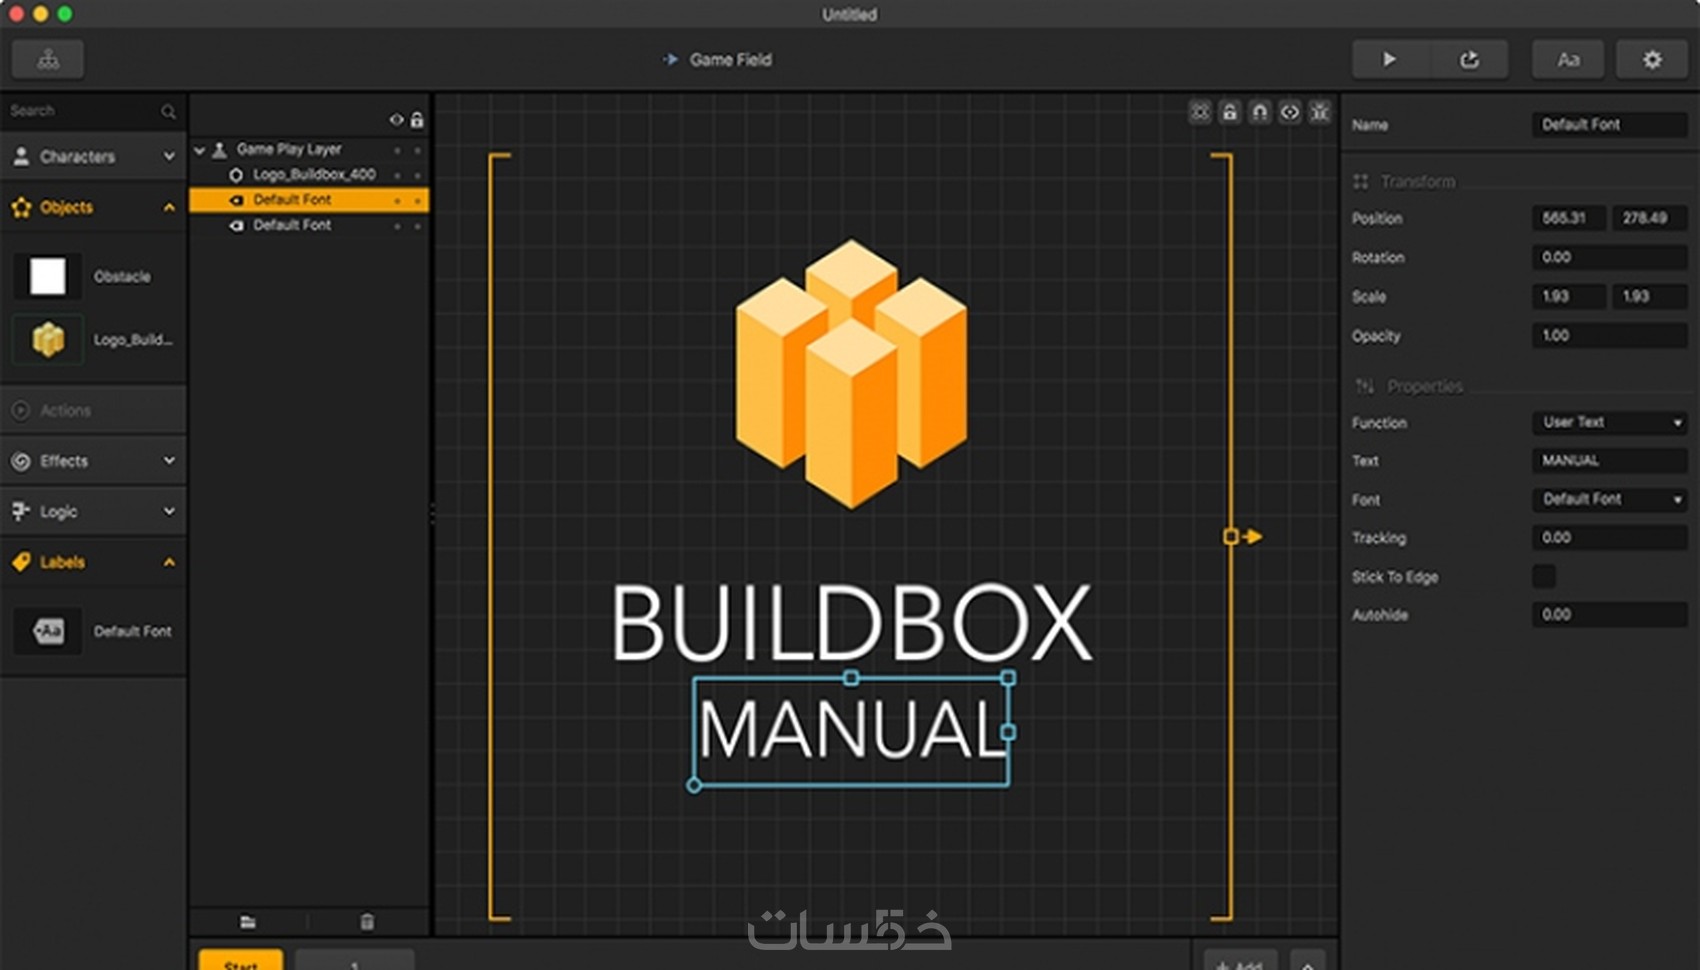This screenshot has height=970, width=1700.
Task: Toggle the magnet snapping icon
Action: click(1260, 112)
